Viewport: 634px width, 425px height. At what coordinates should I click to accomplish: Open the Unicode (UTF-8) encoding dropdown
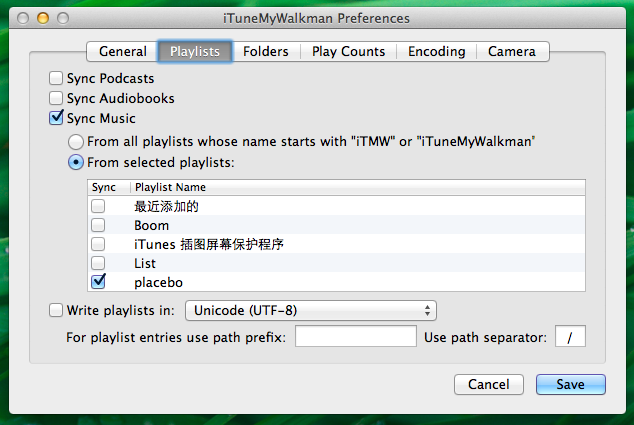[310, 311]
